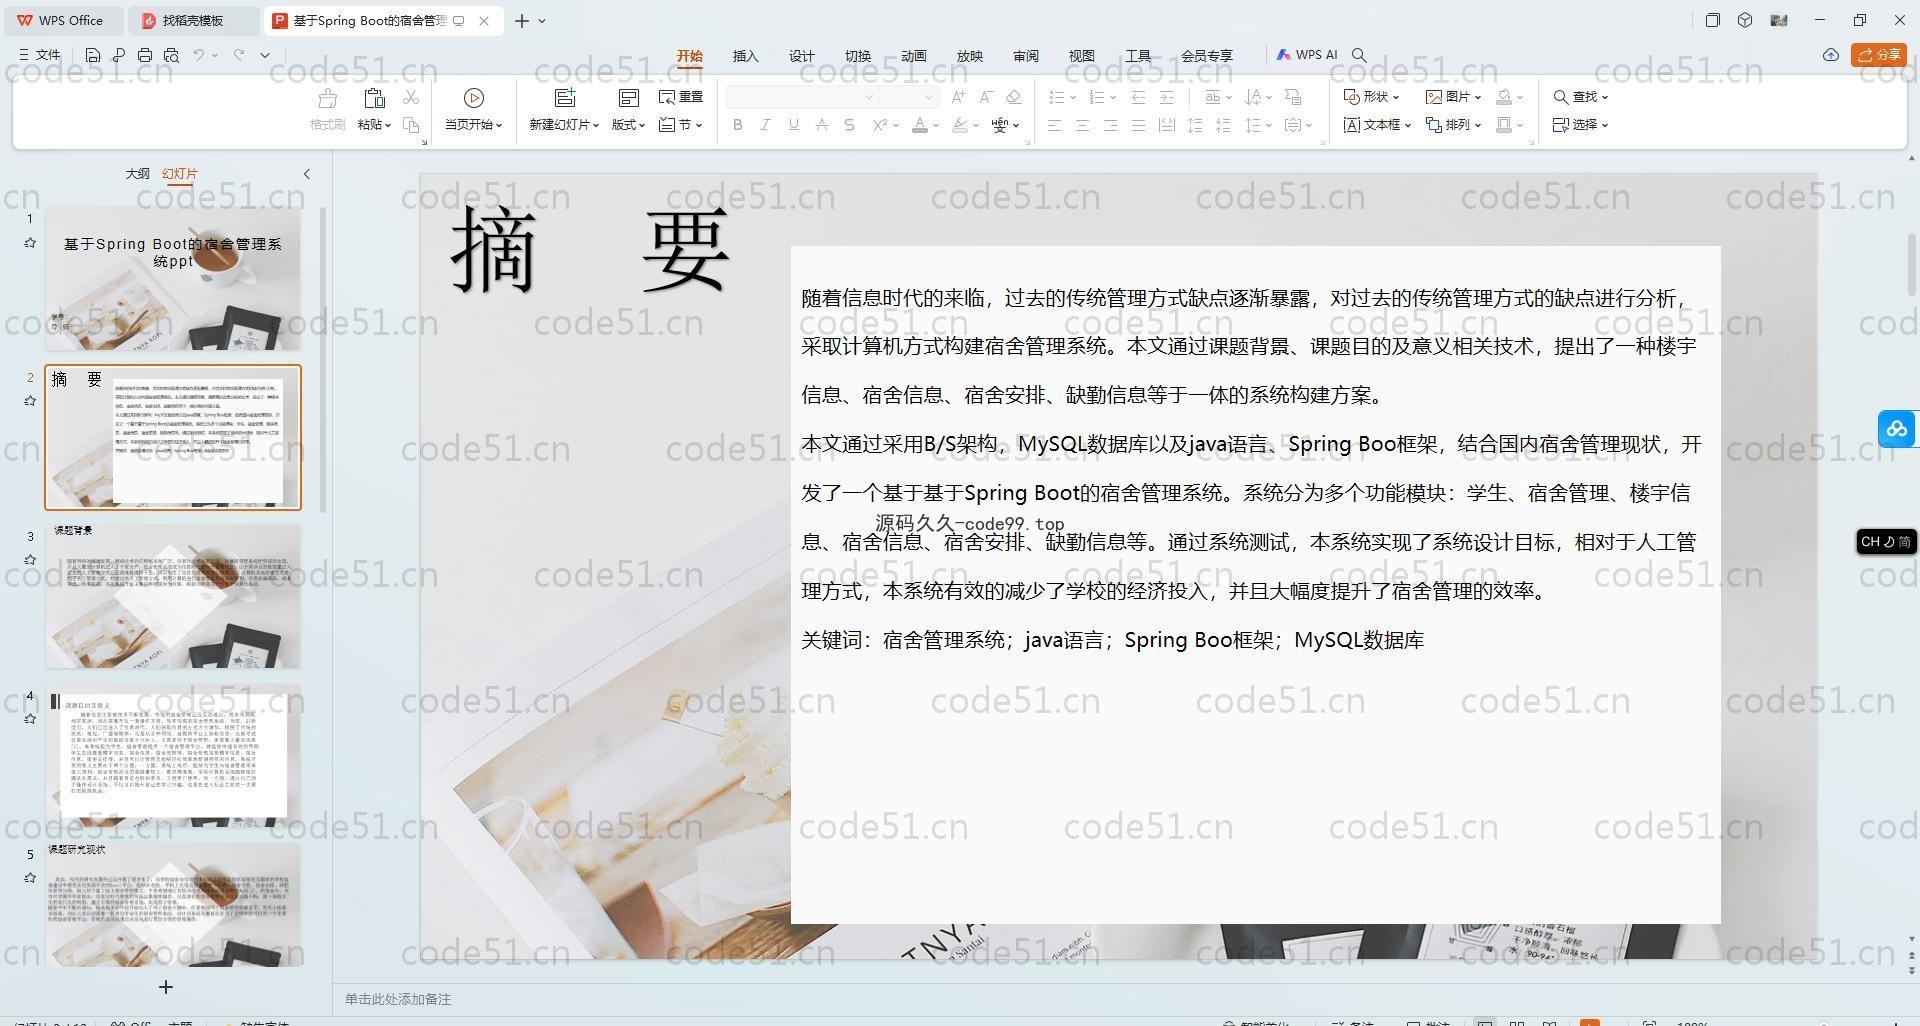This screenshot has height=1026, width=1920.
Task: Open a new tab with plus button
Action: [522, 20]
